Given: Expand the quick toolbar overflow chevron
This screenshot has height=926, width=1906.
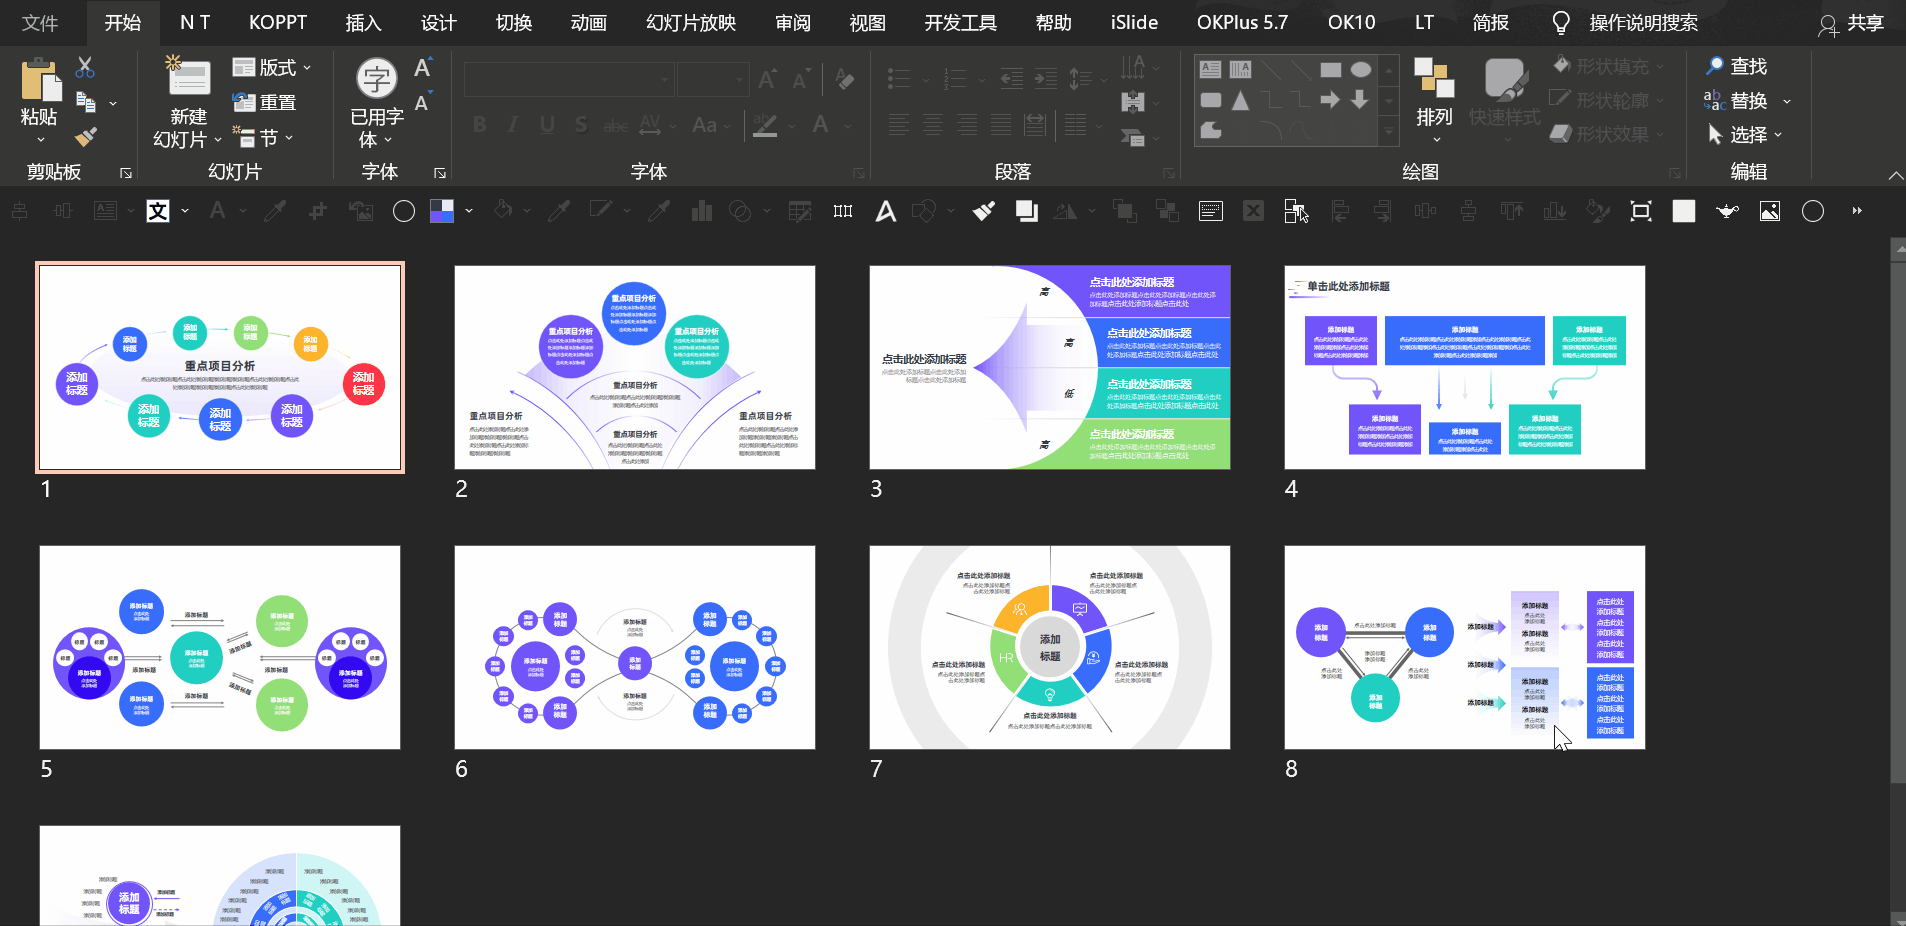Looking at the screenshot, I should tap(1857, 211).
